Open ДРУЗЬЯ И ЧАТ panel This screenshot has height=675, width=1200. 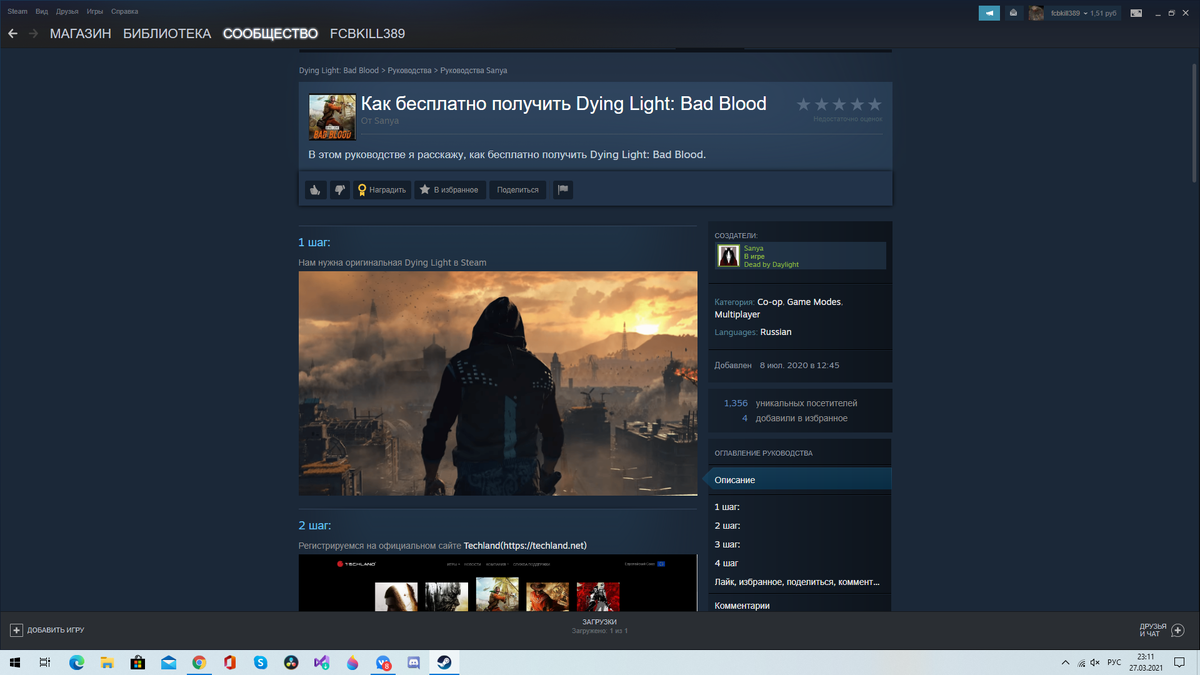click(x=1162, y=631)
